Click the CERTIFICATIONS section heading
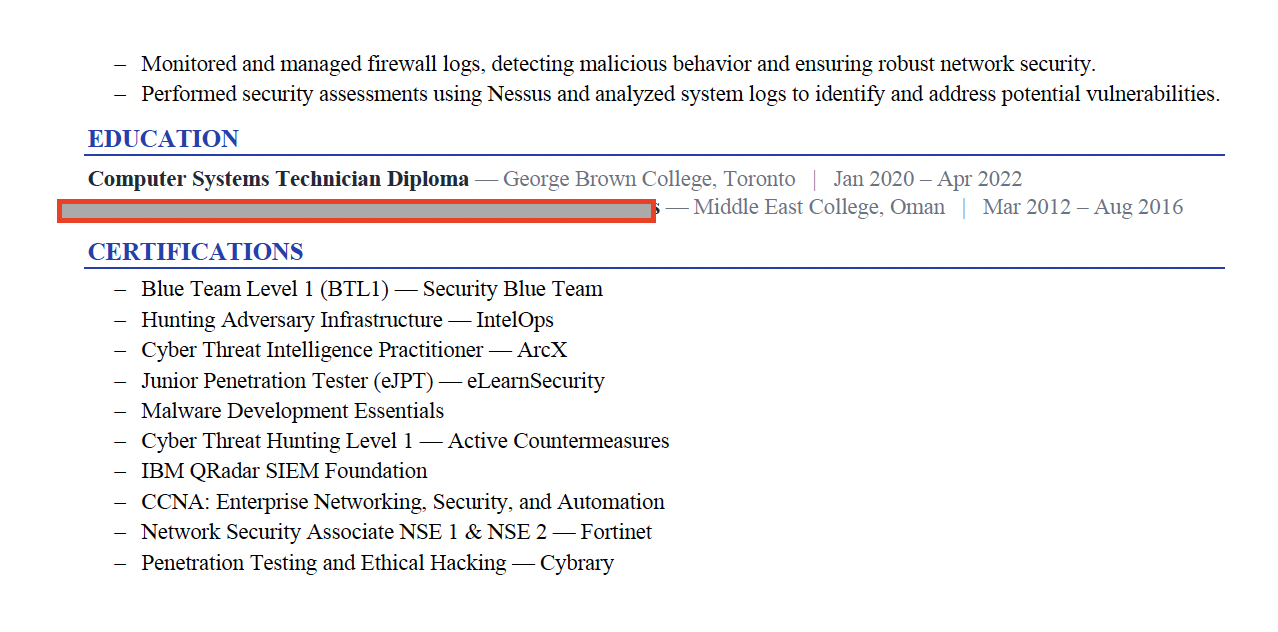Viewport: 1278px width, 632px height. (195, 252)
